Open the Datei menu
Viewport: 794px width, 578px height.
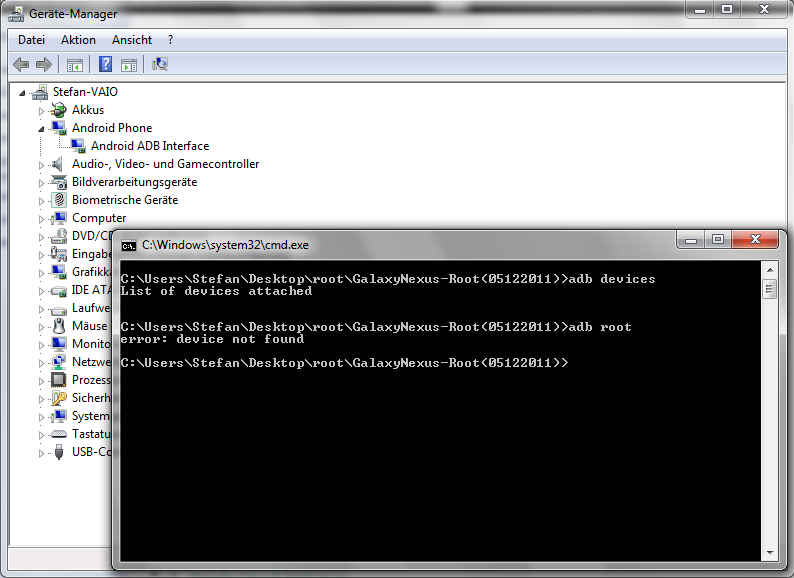click(31, 40)
